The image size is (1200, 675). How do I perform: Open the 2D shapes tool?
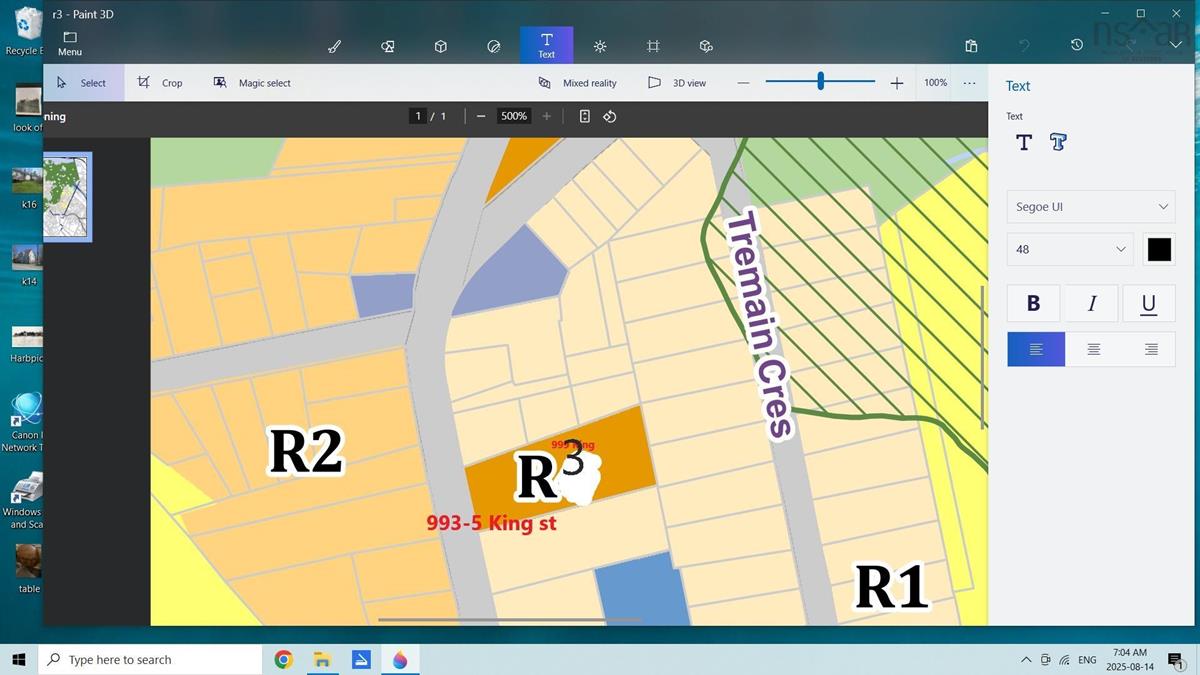pos(388,46)
